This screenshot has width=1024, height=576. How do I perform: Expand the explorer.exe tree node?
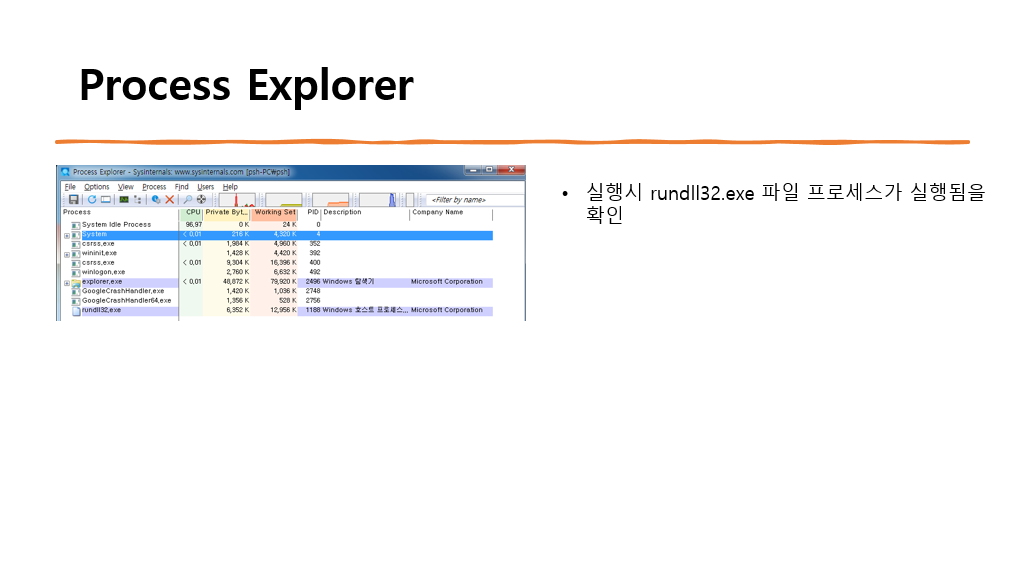pos(67,283)
